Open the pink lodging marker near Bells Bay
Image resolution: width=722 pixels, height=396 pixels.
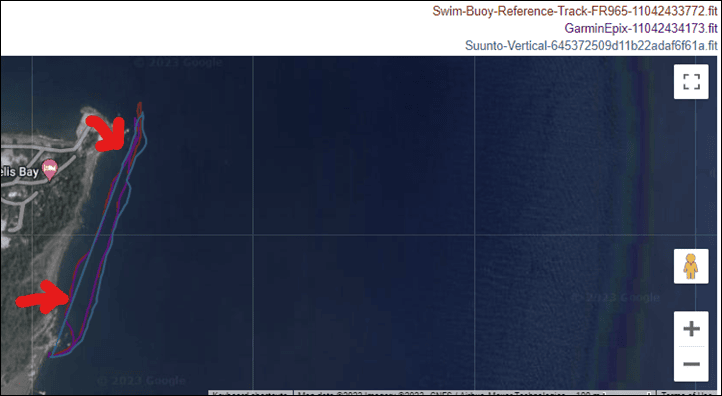[50, 170]
